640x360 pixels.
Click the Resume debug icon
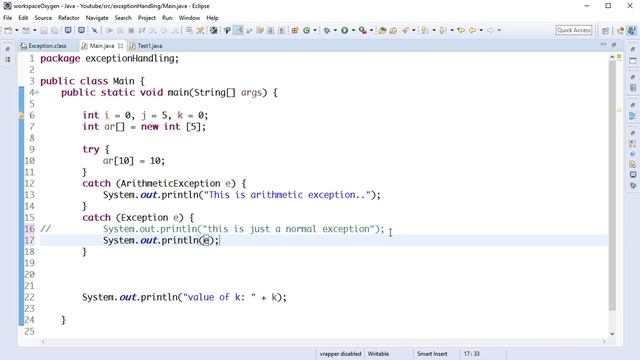click(x=109, y=30)
